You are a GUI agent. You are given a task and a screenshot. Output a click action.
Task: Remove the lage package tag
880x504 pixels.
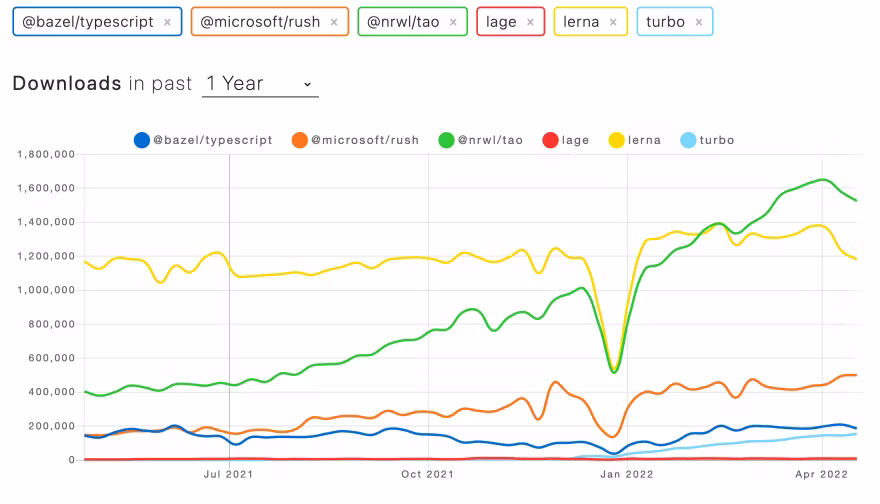pyautogui.click(x=530, y=22)
